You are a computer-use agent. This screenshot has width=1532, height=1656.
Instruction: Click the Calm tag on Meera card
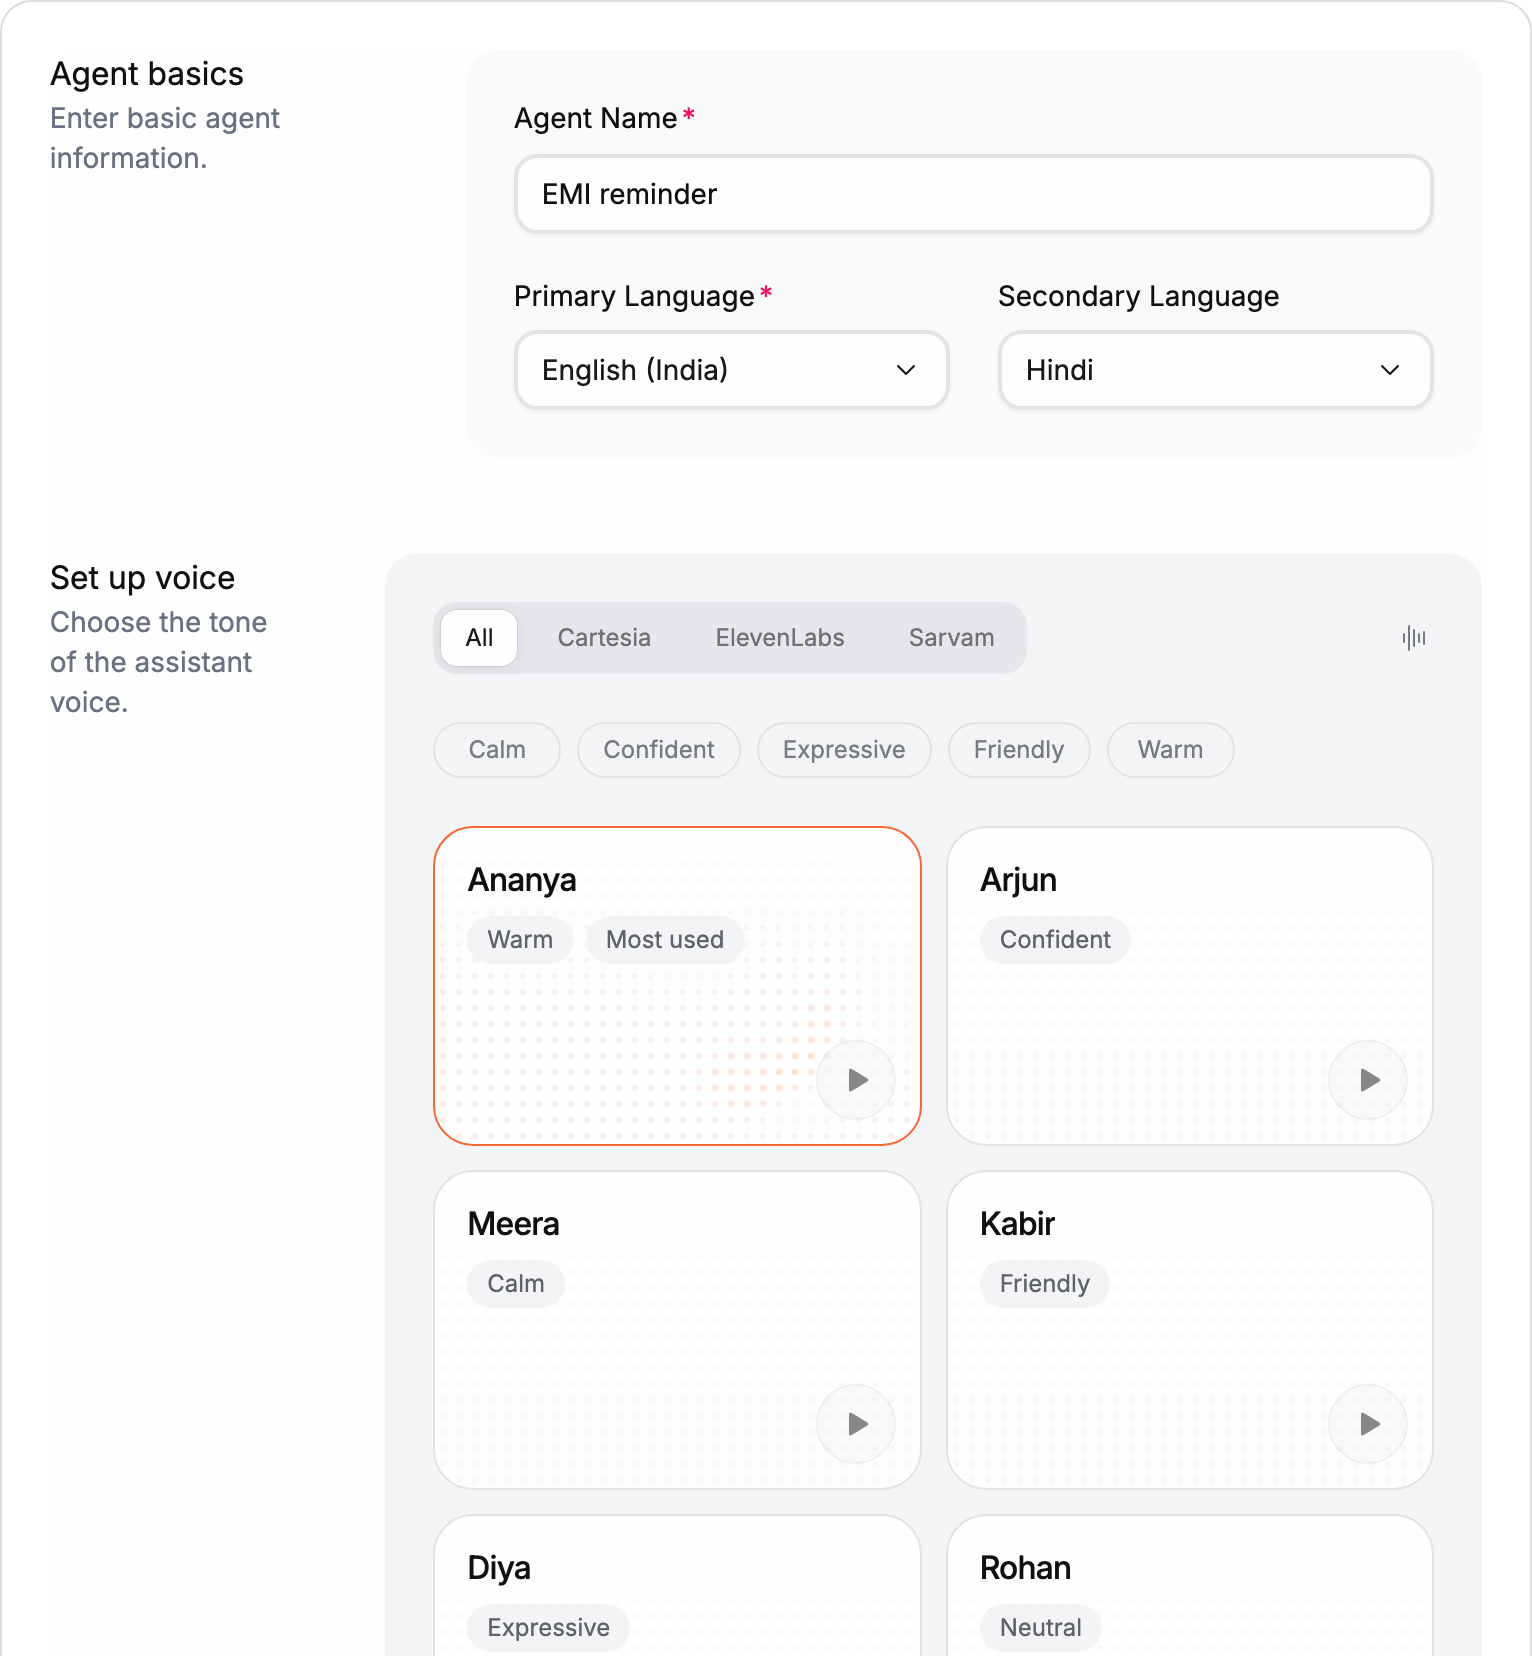[516, 1284]
